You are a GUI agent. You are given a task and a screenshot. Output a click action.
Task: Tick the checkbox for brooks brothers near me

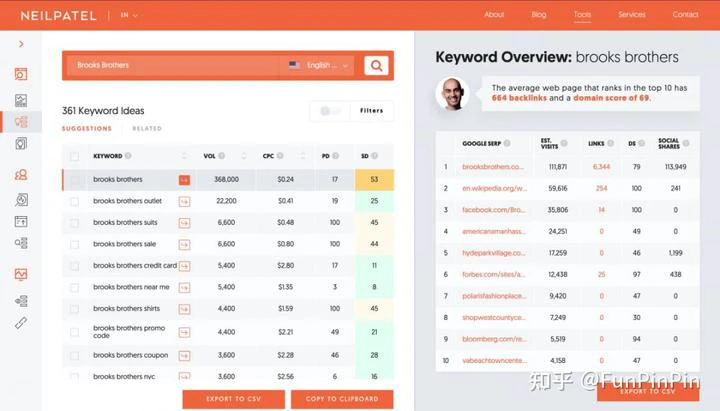click(x=74, y=288)
